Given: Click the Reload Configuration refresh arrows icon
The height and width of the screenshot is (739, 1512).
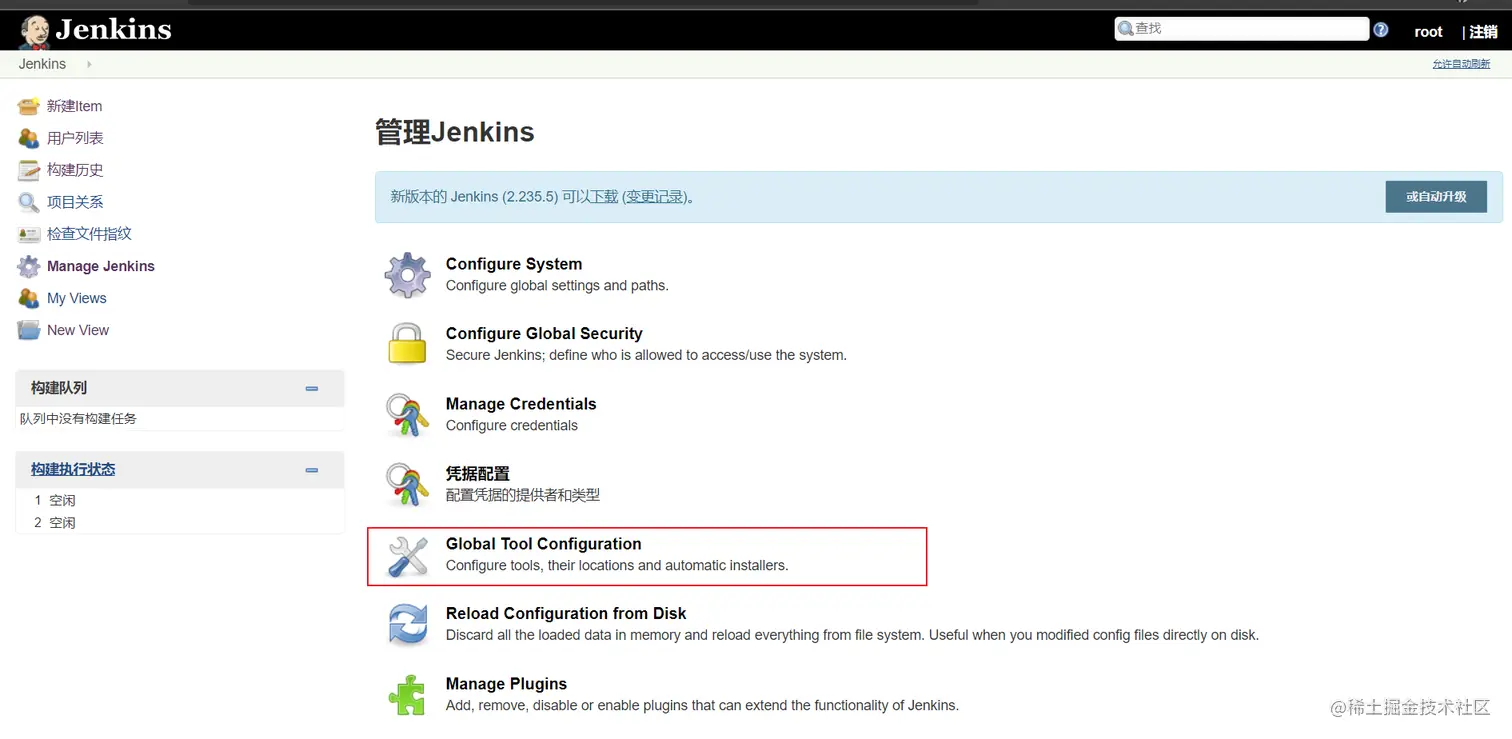Looking at the screenshot, I should click(407, 625).
